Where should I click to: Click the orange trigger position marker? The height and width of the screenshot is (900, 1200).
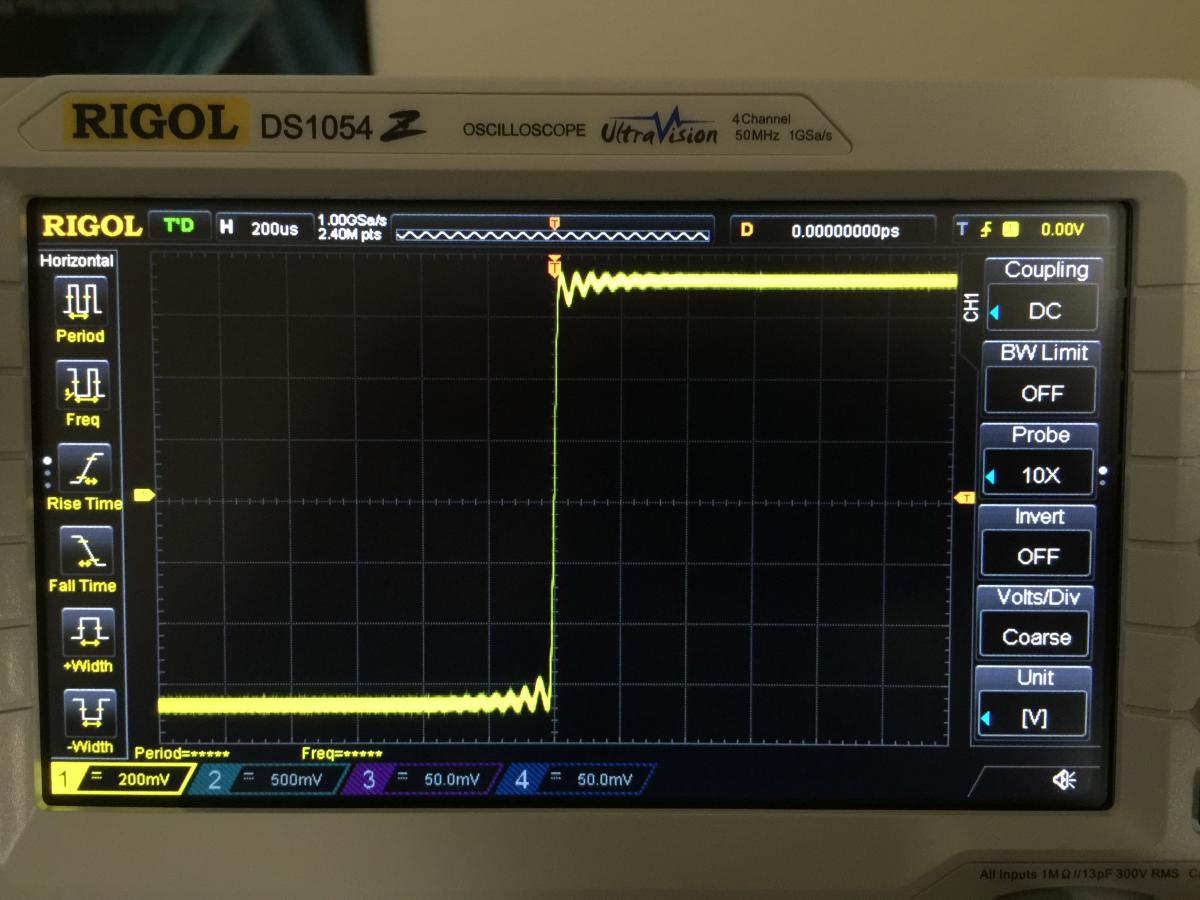coord(553,266)
